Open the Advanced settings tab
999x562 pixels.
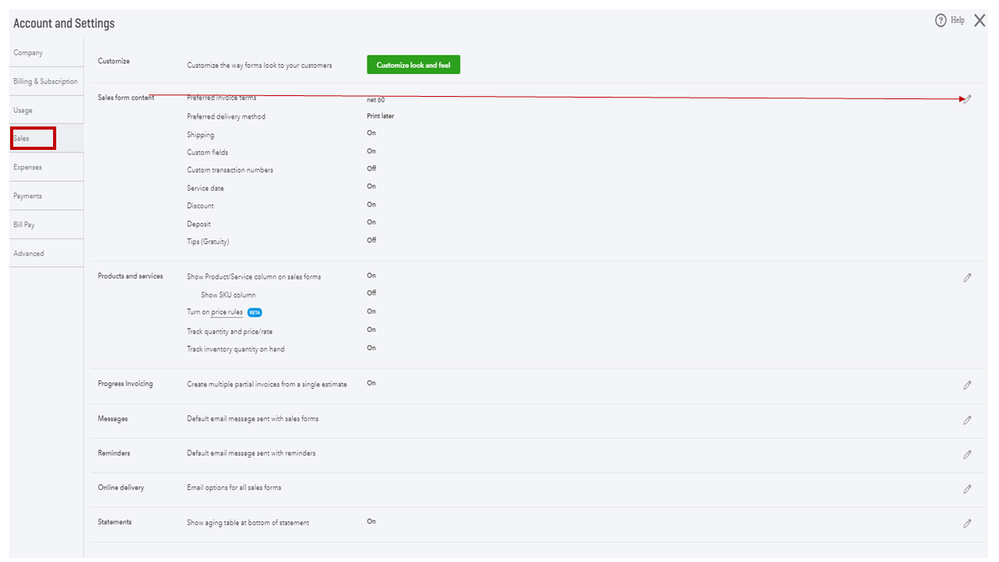29,254
